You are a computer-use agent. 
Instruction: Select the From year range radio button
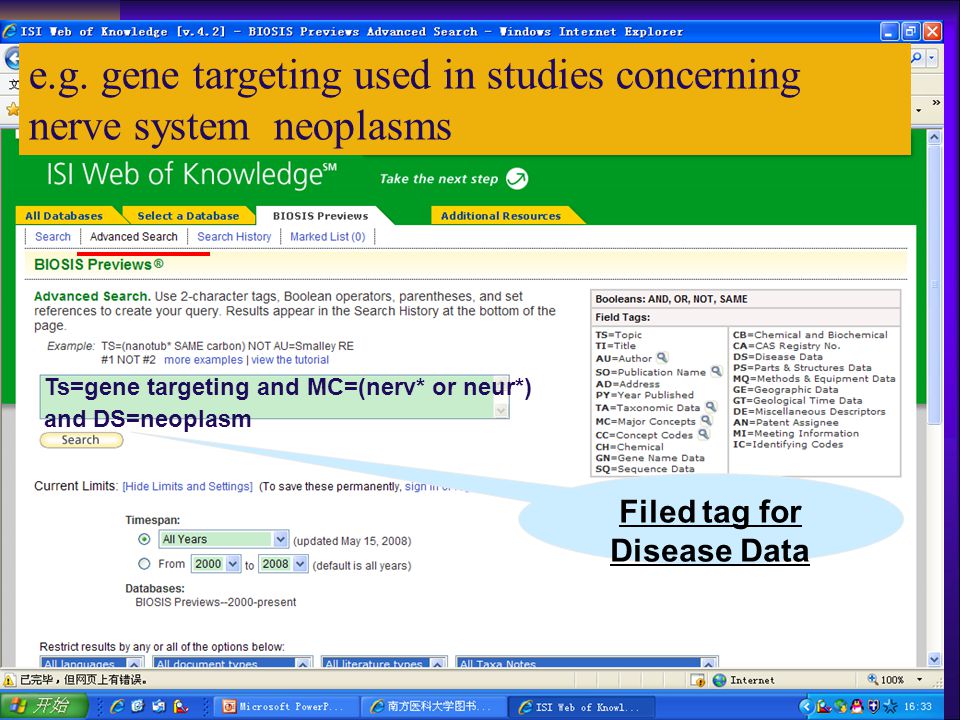(x=144, y=564)
